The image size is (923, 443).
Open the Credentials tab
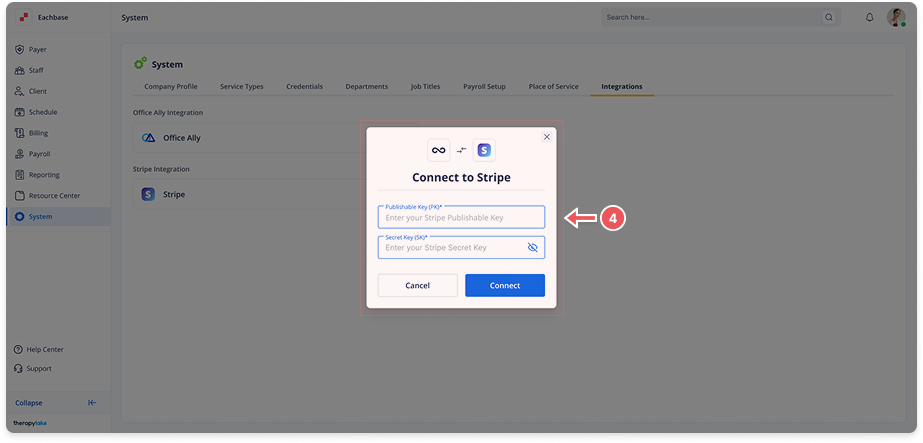click(x=304, y=86)
